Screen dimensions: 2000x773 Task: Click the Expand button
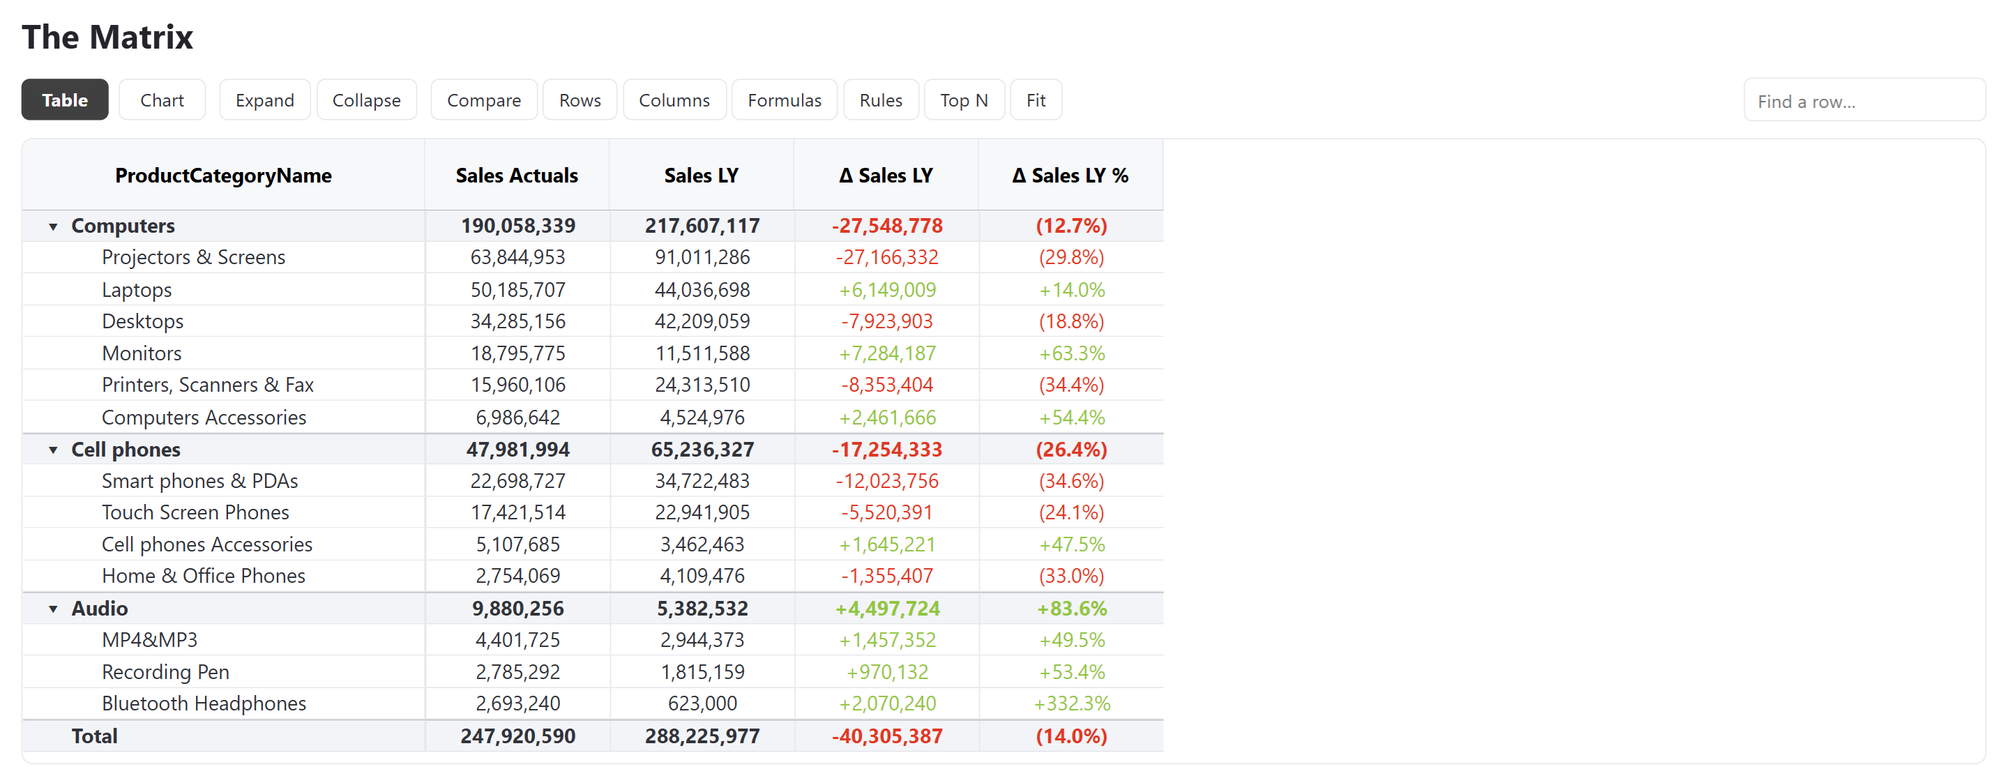[x=265, y=100]
